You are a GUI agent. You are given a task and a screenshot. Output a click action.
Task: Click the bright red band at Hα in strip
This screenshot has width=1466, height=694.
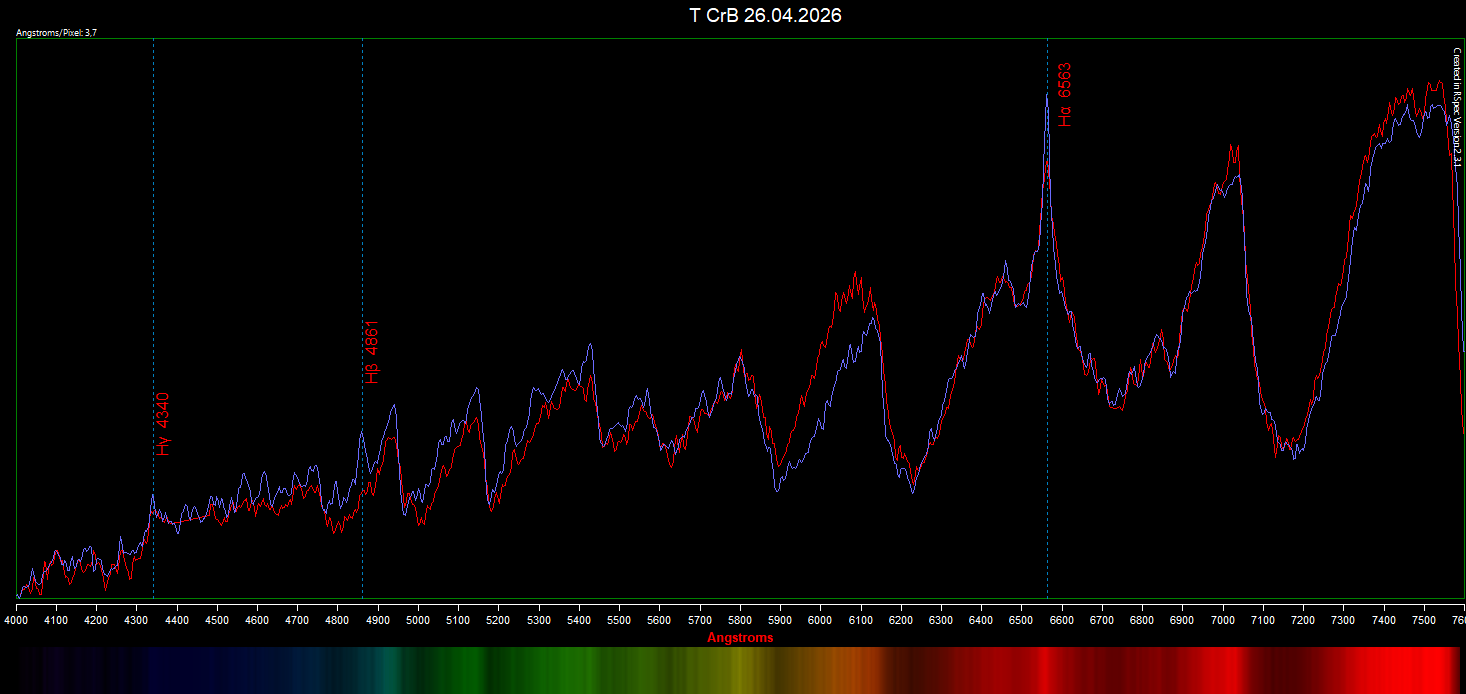1046,669
